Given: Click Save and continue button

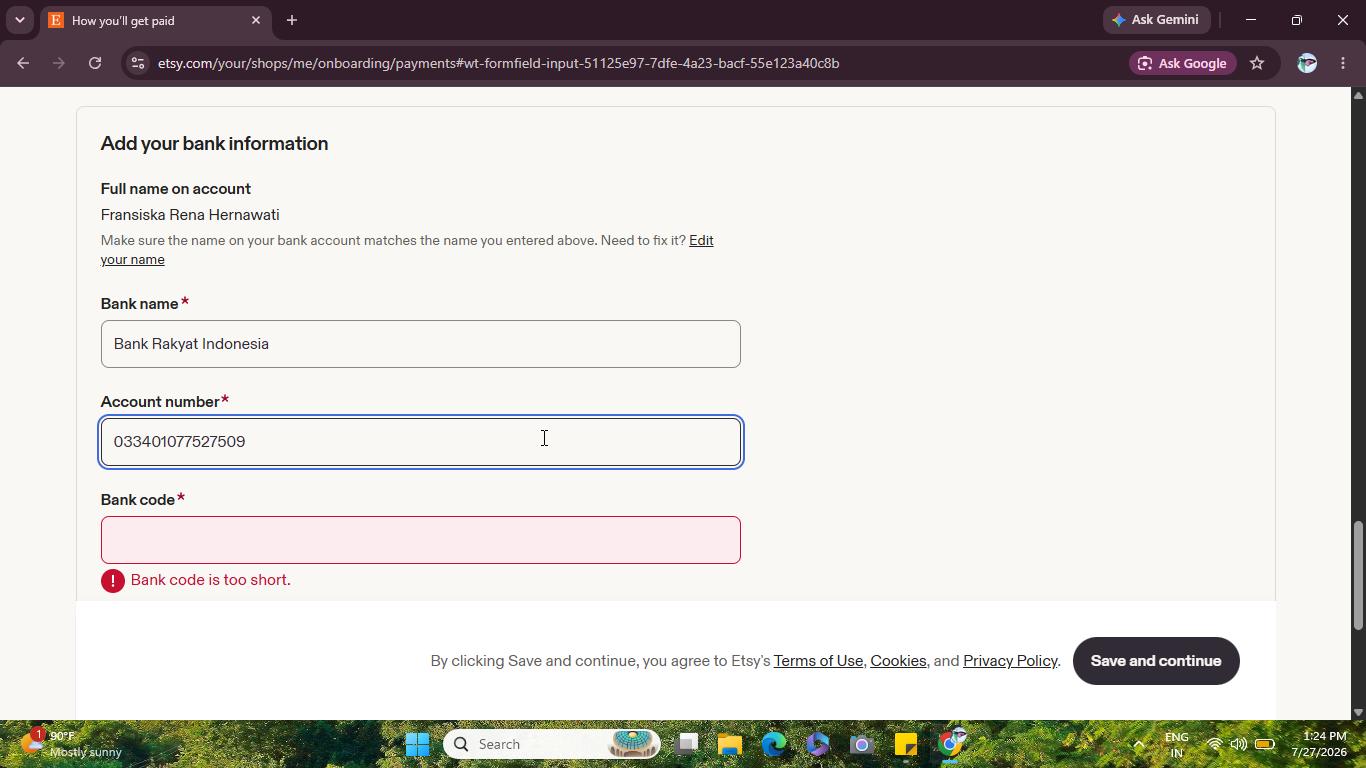Looking at the screenshot, I should coord(1156,661).
